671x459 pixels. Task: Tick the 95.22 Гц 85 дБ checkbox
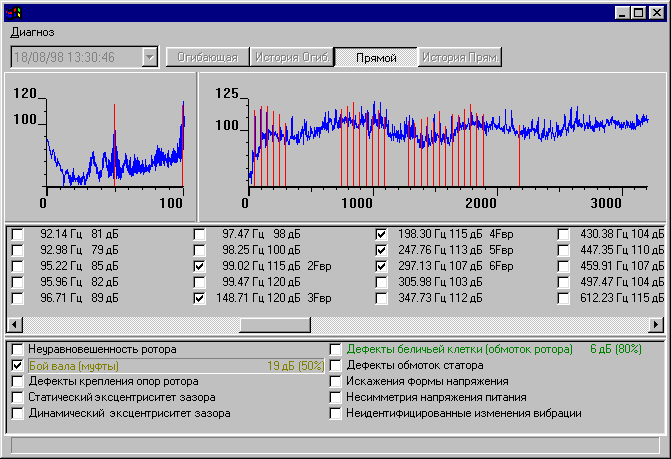(x=18, y=267)
